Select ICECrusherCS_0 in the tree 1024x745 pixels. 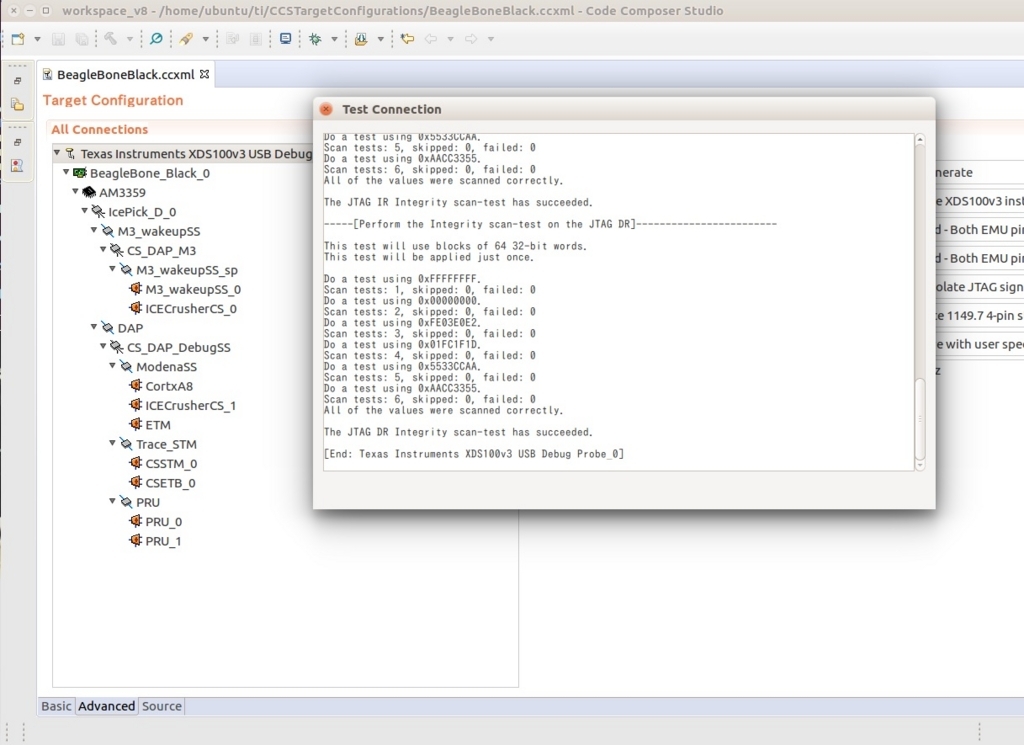(x=191, y=309)
